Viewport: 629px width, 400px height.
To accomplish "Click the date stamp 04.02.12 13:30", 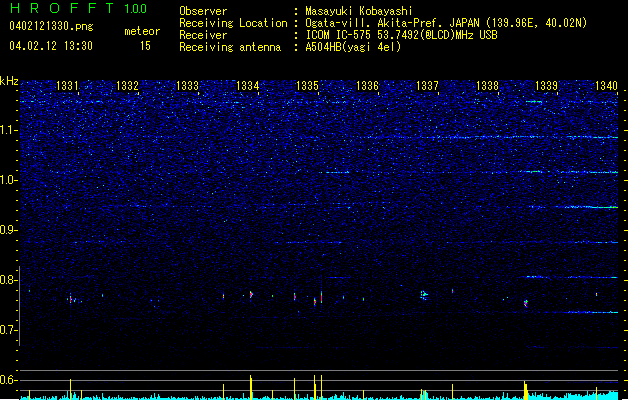I will (x=51, y=46).
